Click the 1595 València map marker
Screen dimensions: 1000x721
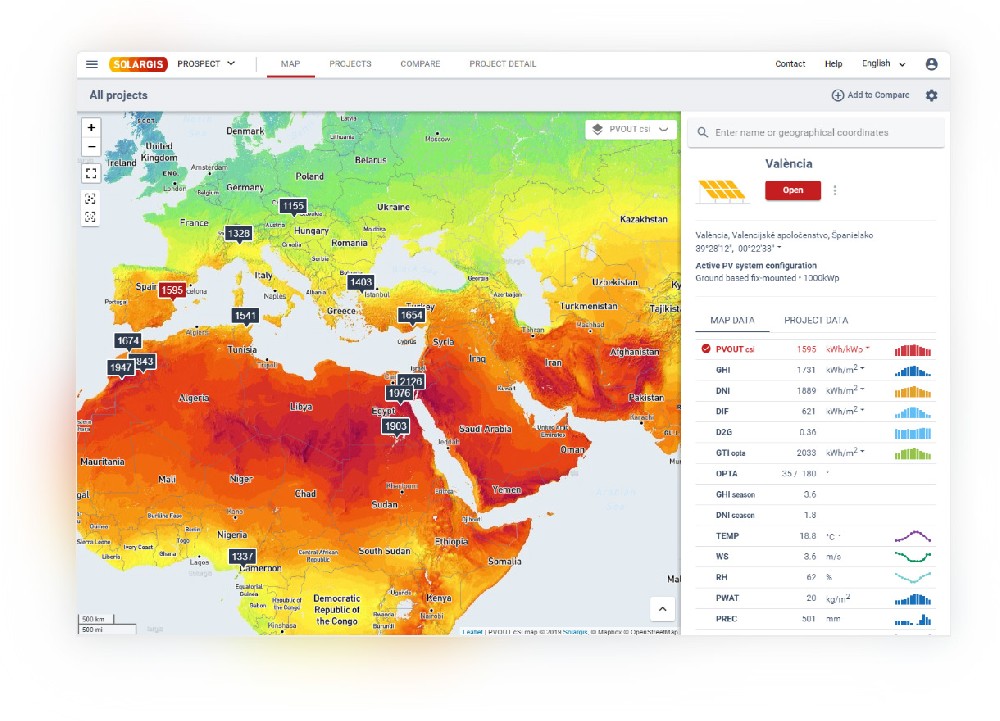pyautogui.click(x=172, y=290)
